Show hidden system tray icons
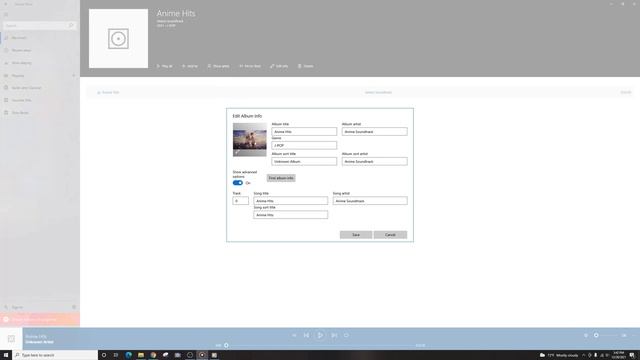640x360 pixels. coord(583,355)
